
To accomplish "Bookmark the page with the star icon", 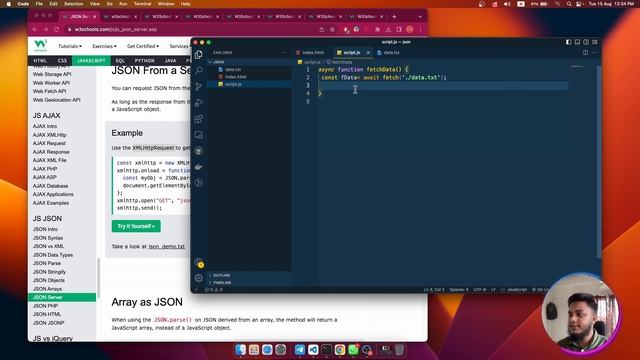I will 332,29.
